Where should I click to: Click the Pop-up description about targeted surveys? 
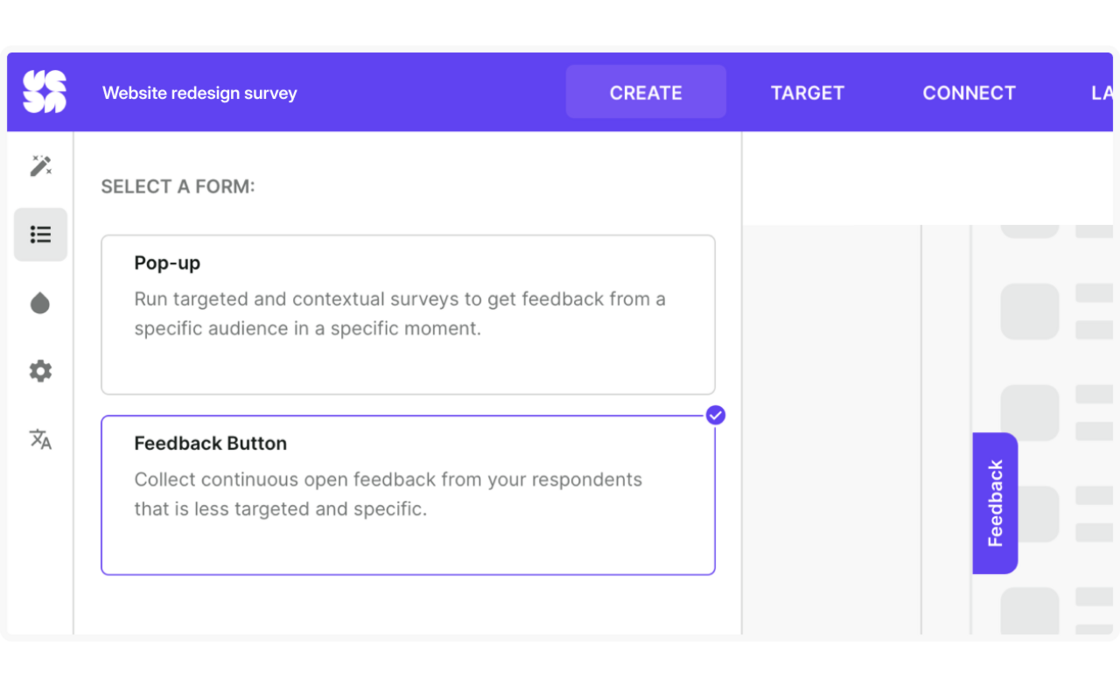pyautogui.click(x=400, y=313)
